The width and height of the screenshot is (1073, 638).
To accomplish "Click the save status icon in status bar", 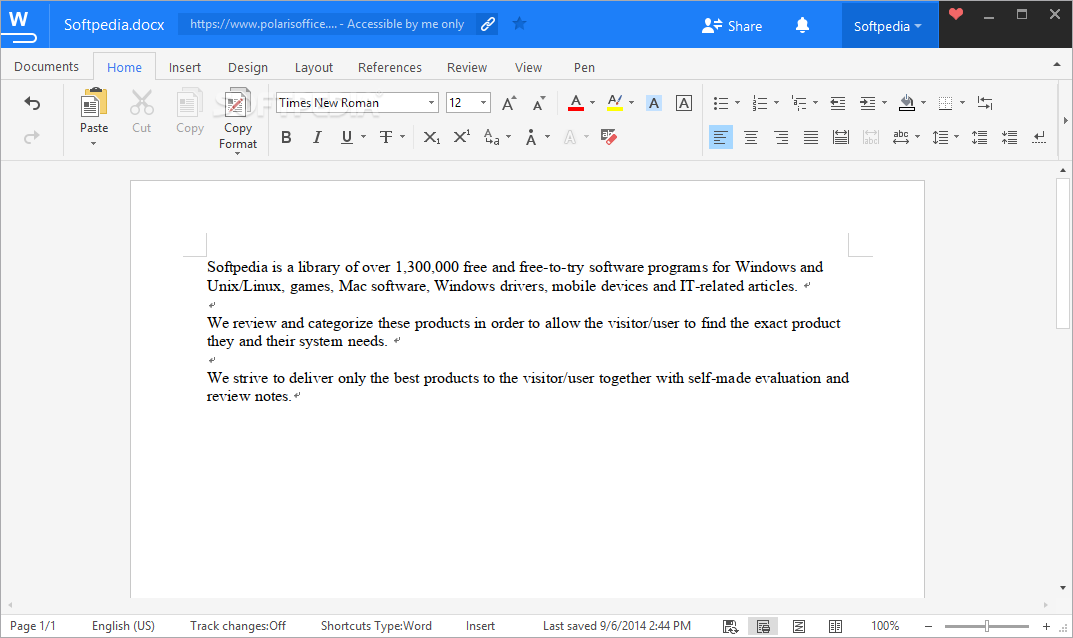I will click(x=730, y=626).
